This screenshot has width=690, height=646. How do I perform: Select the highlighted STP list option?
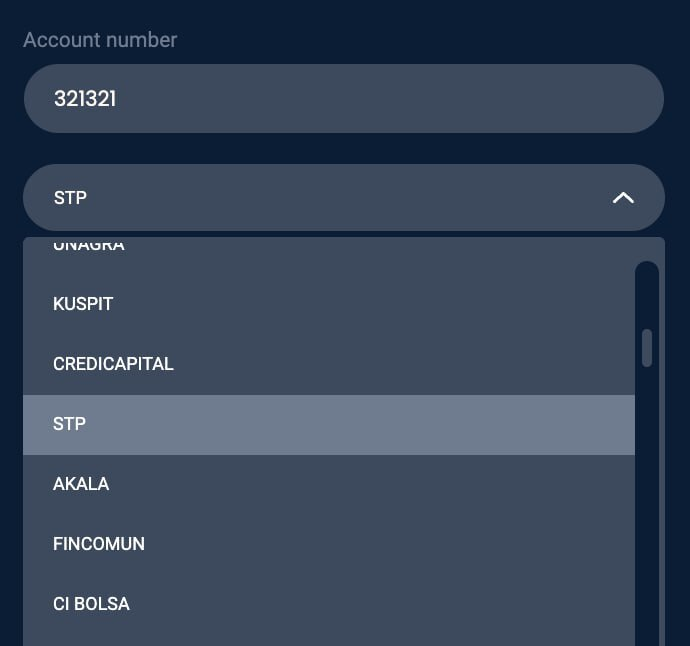click(70, 424)
